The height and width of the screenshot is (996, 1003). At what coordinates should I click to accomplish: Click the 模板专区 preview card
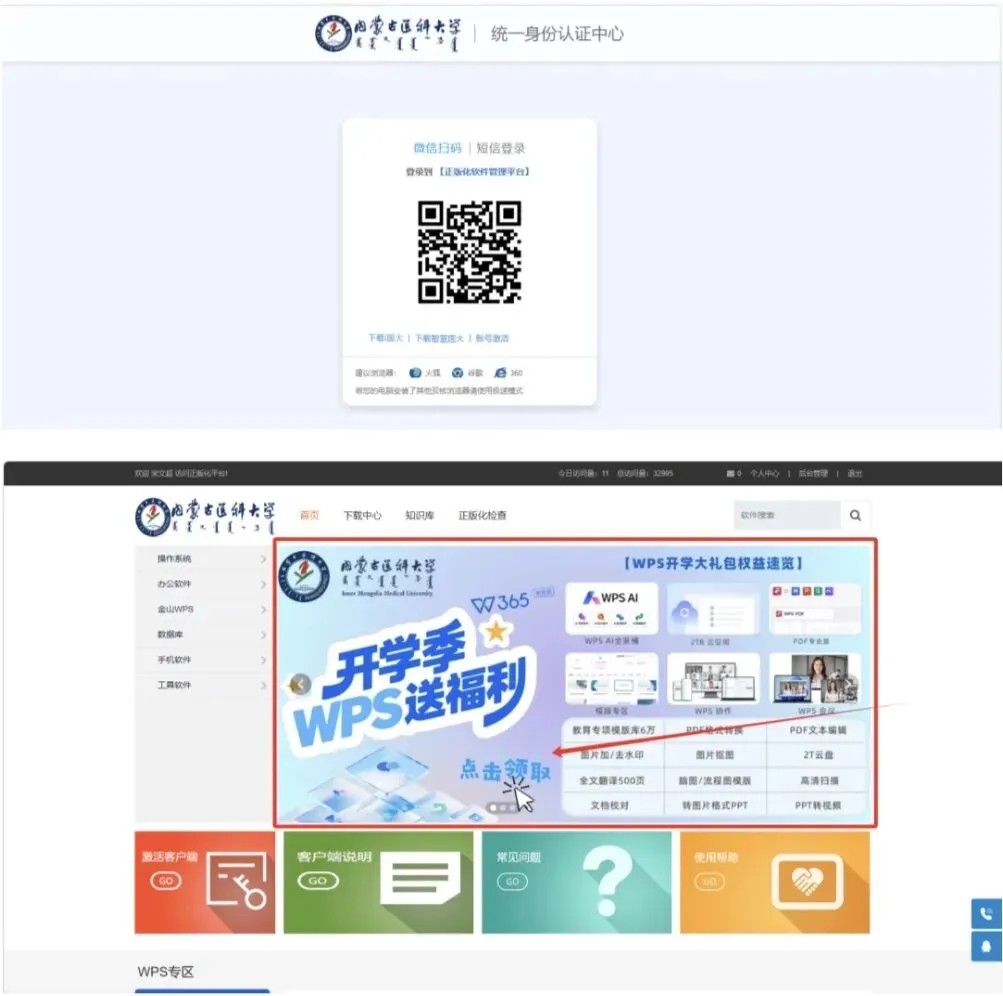click(x=612, y=679)
